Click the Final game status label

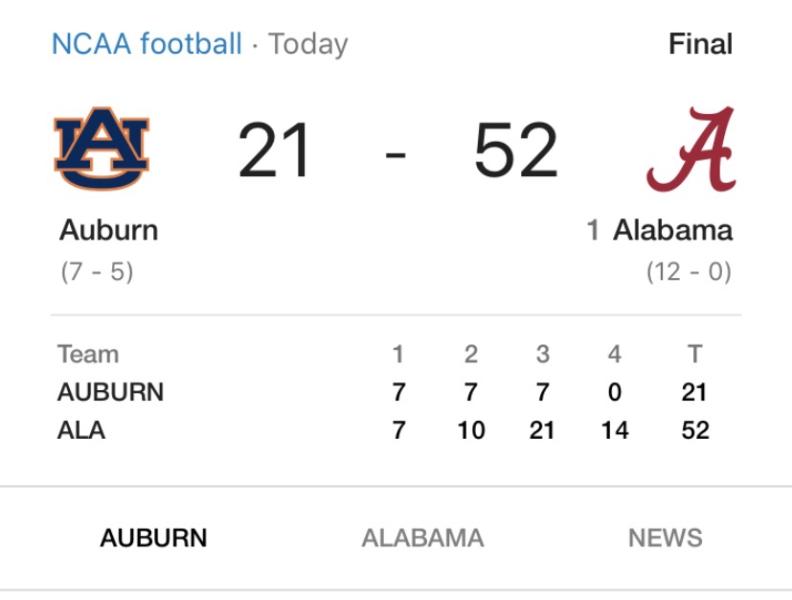(x=701, y=44)
